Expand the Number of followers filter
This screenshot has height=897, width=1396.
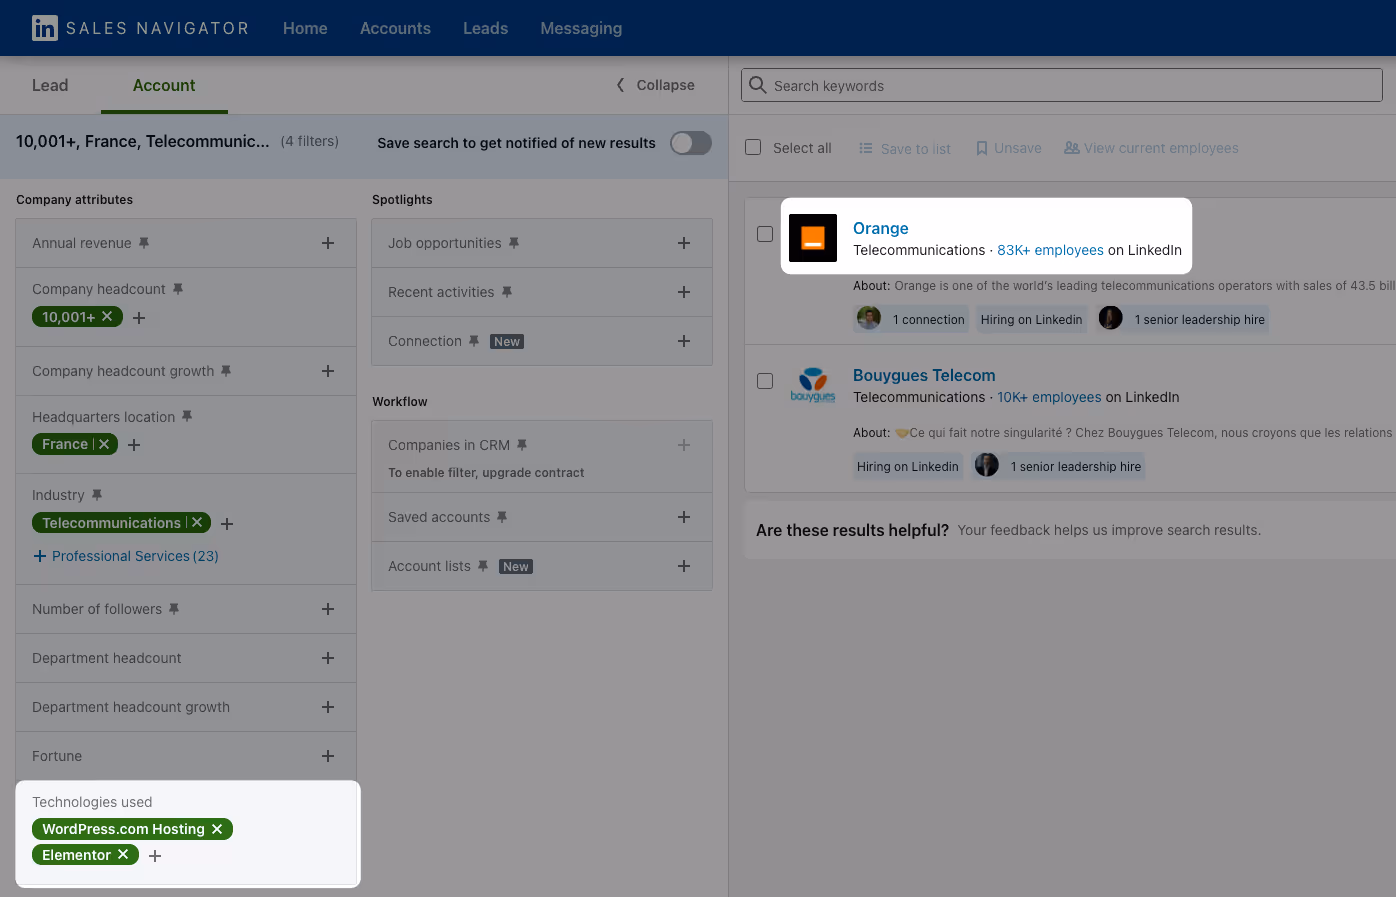(328, 609)
